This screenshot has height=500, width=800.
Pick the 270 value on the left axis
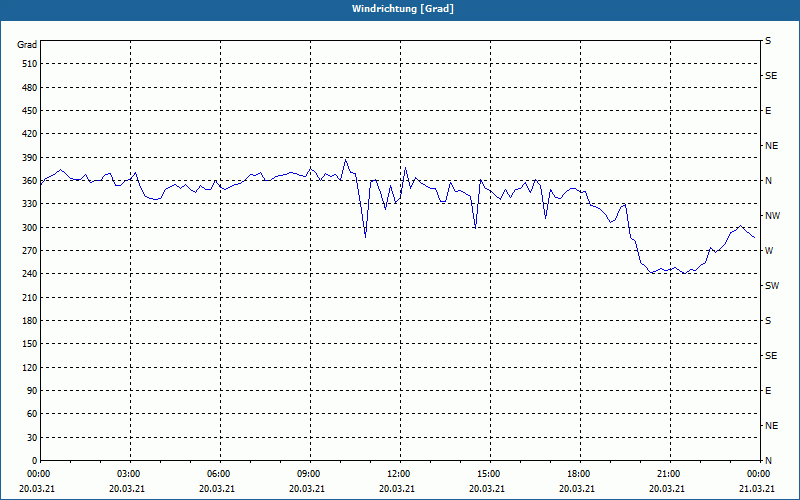pos(27,251)
